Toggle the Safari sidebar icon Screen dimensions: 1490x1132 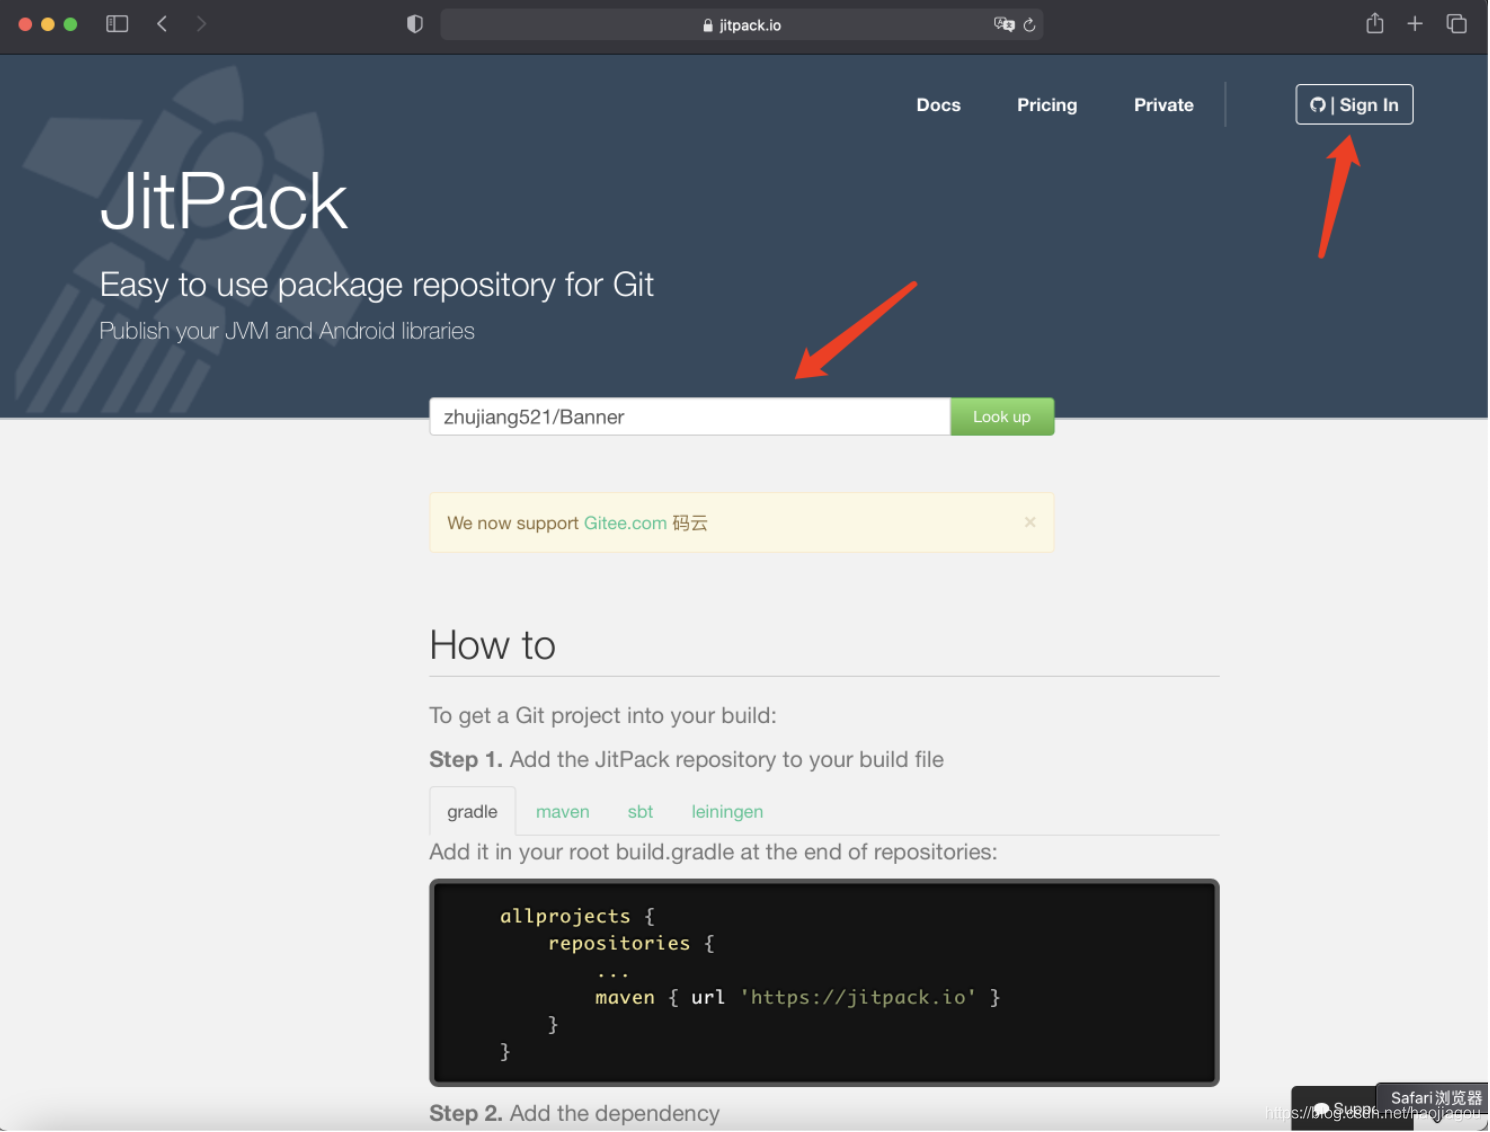pos(117,24)
